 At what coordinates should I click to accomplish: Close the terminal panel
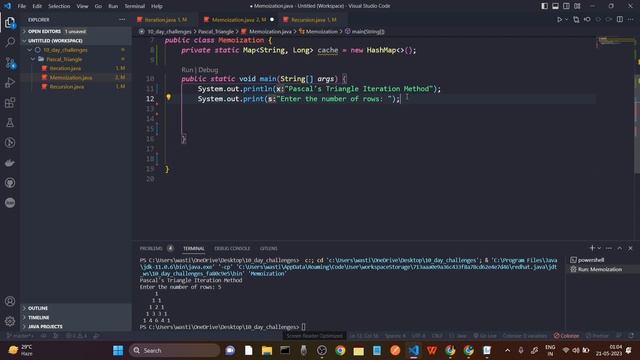630,248
